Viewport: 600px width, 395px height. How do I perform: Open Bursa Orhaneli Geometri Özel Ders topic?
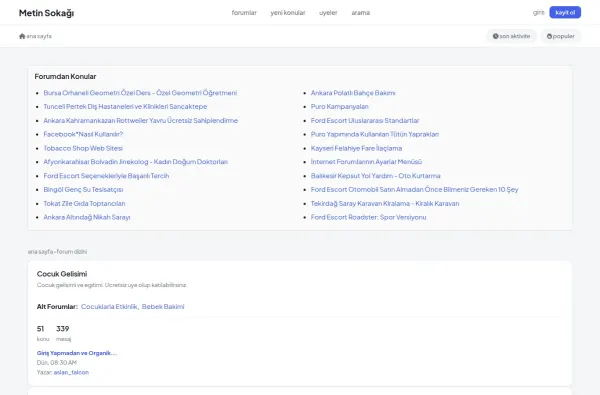[x=140, y=93]
